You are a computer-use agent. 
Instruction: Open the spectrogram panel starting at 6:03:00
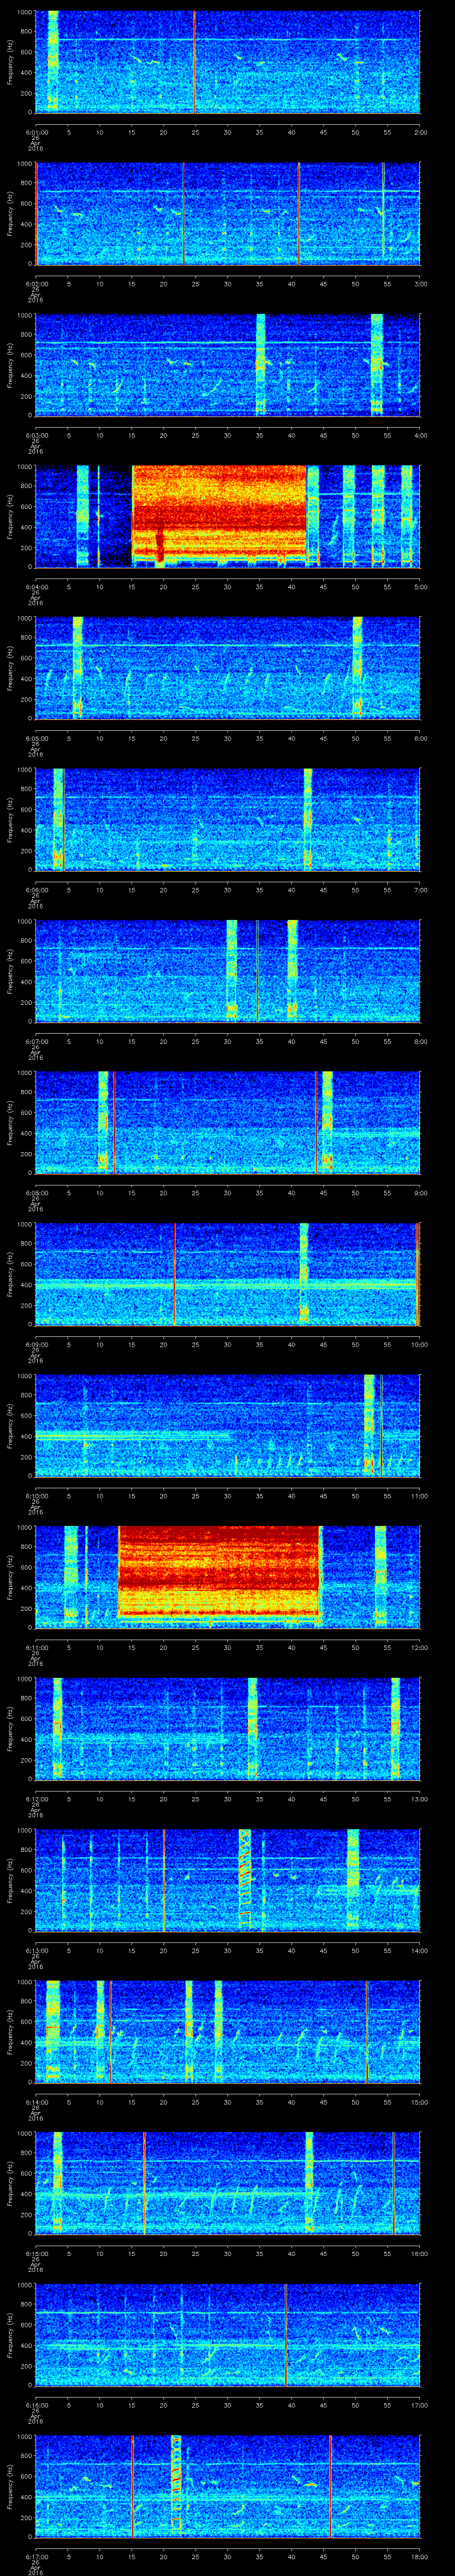click(x=227, y=364)
